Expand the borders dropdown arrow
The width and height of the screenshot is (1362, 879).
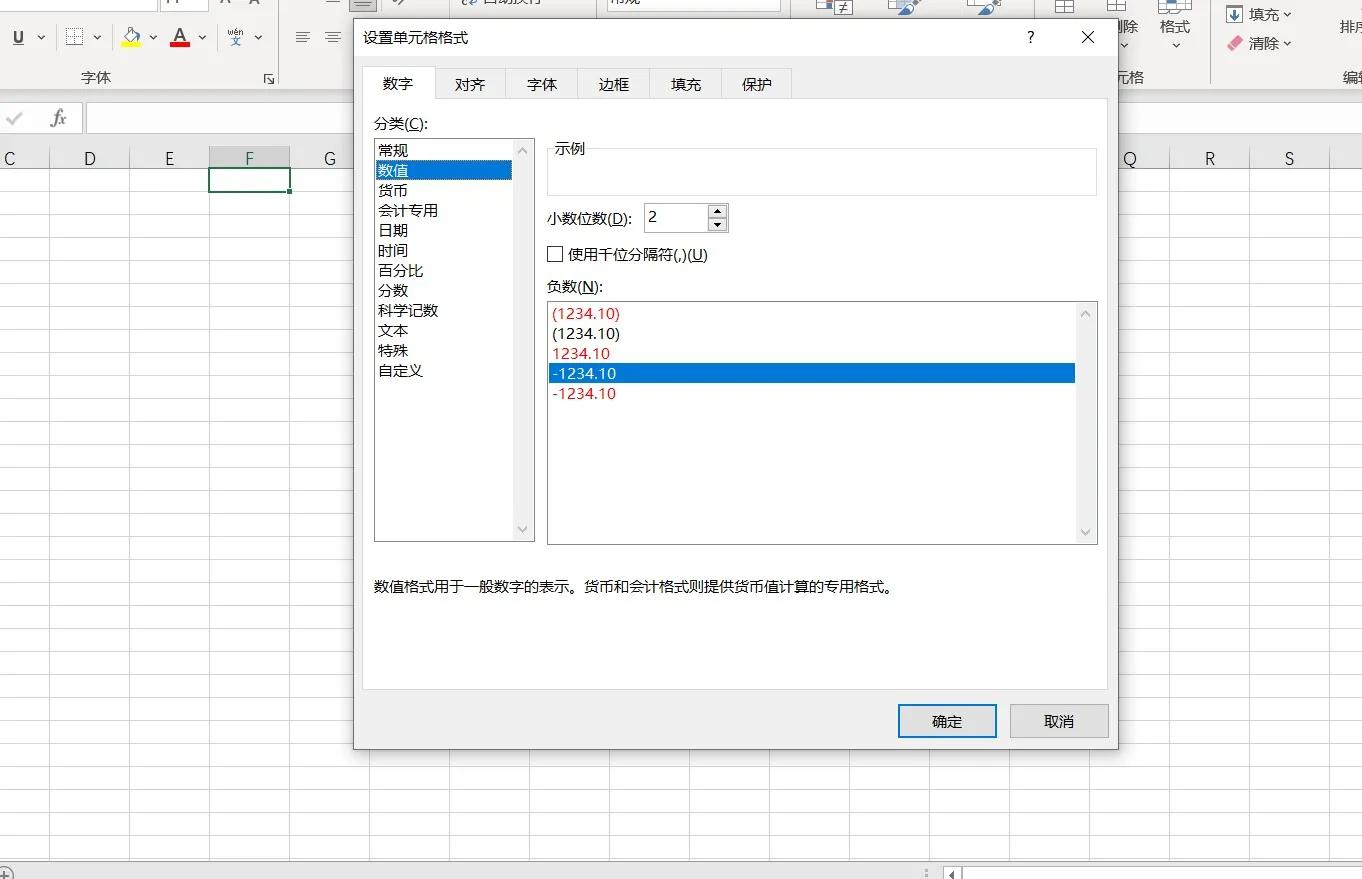click(97, 38)
